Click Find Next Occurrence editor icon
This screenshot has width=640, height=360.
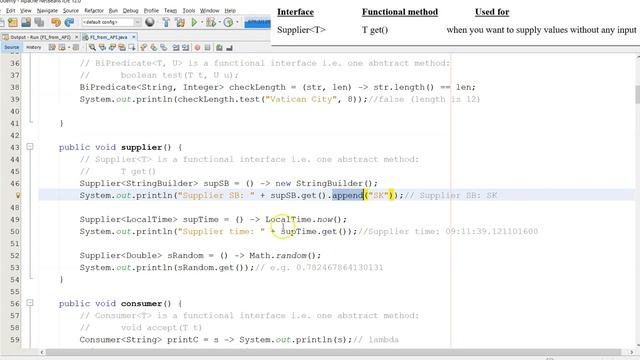click(x=113, y=47)
